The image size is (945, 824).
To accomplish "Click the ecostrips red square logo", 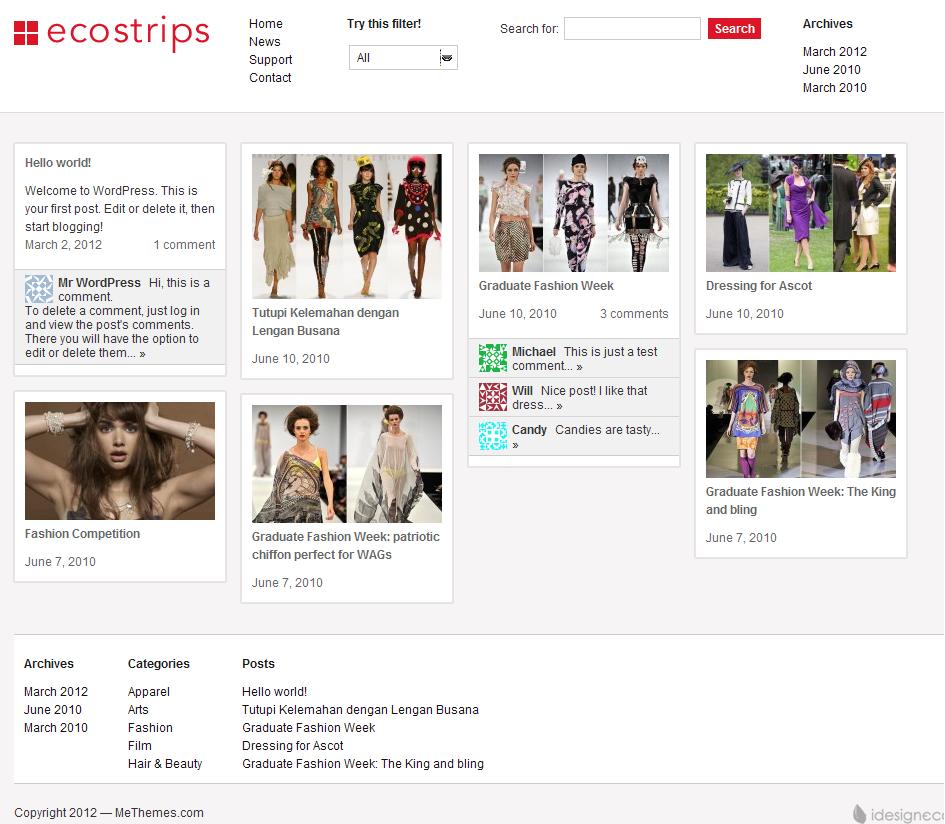I will pos(26,33).
